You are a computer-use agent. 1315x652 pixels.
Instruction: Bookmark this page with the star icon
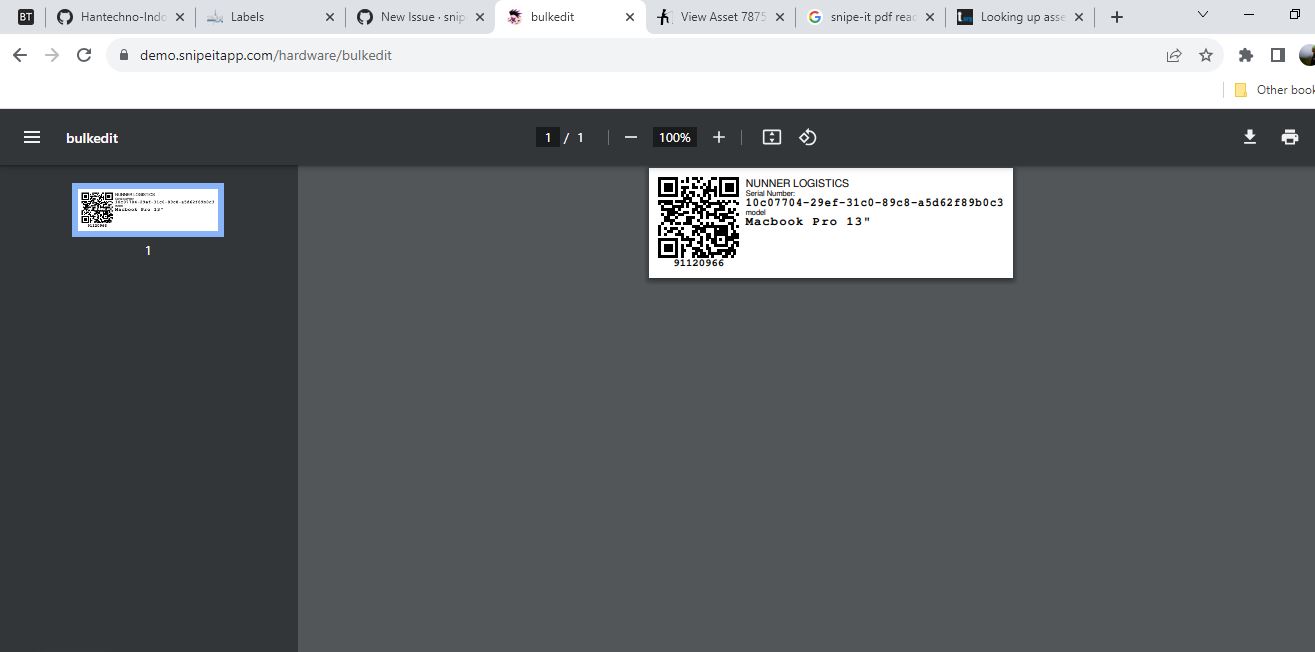coord(1206,56)
